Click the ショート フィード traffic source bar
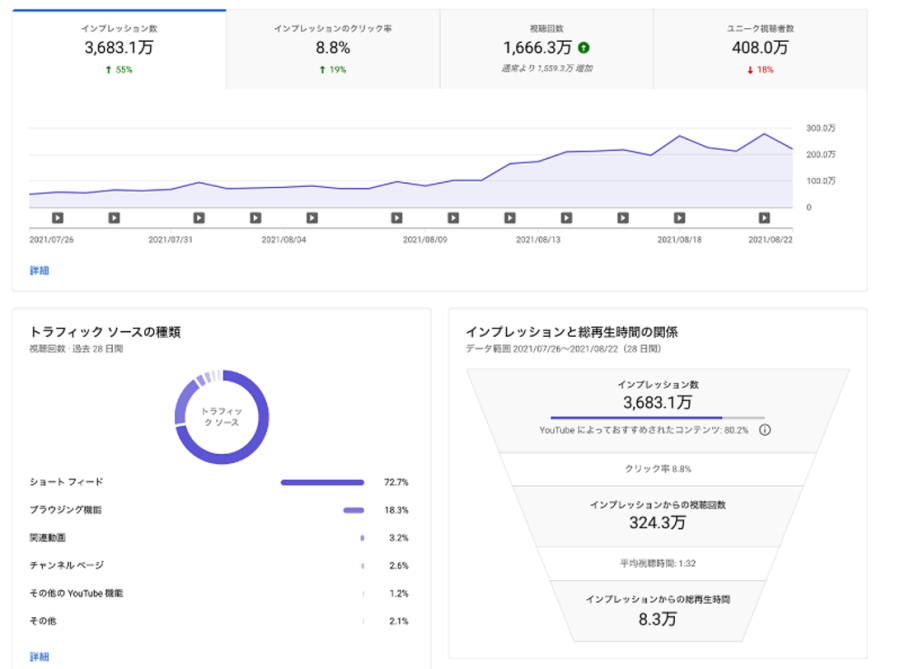This screenshot has height=669, width=900. (321, 482)
